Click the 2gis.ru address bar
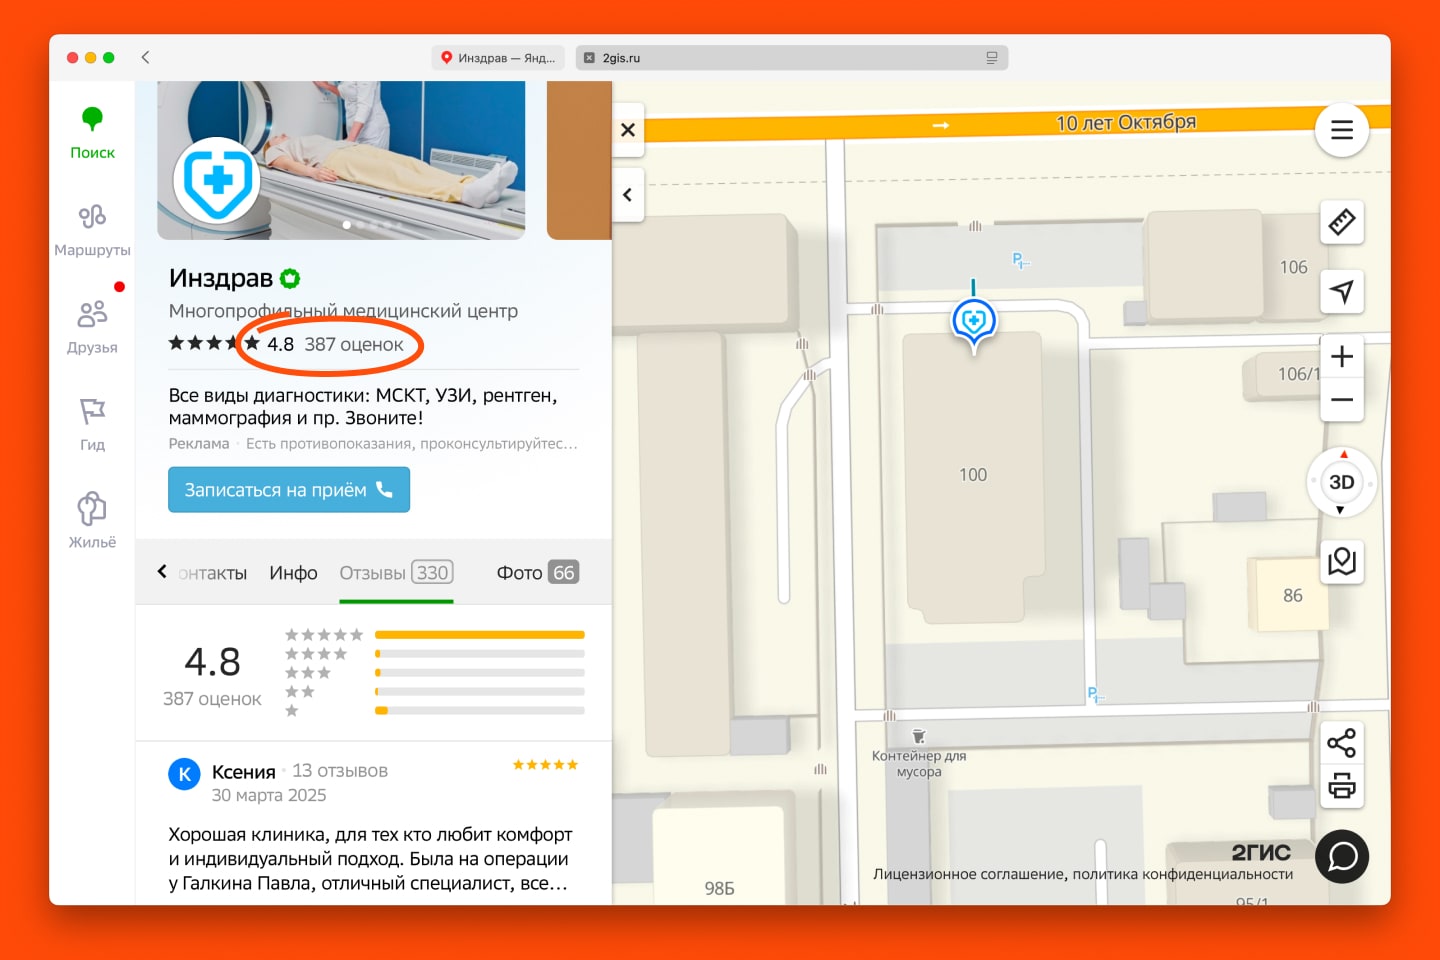The height and width of the screenshot is (960, 1440). (x=791, y=58)
